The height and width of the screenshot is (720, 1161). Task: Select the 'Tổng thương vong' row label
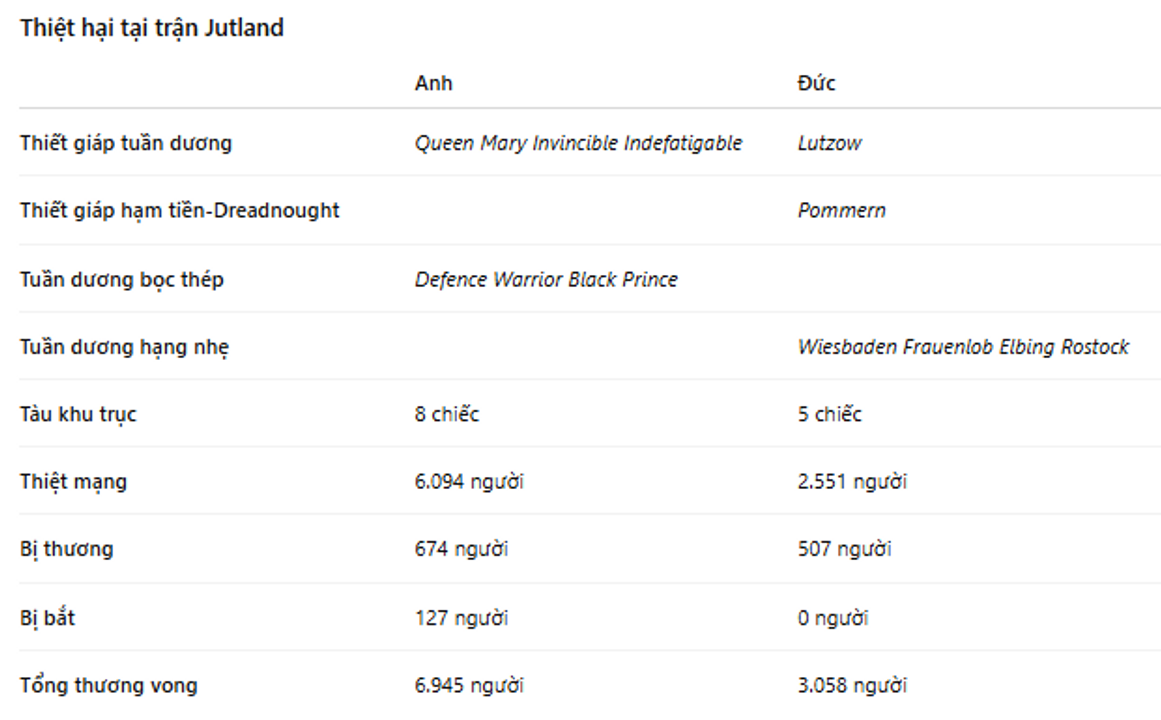pos(109,686)
